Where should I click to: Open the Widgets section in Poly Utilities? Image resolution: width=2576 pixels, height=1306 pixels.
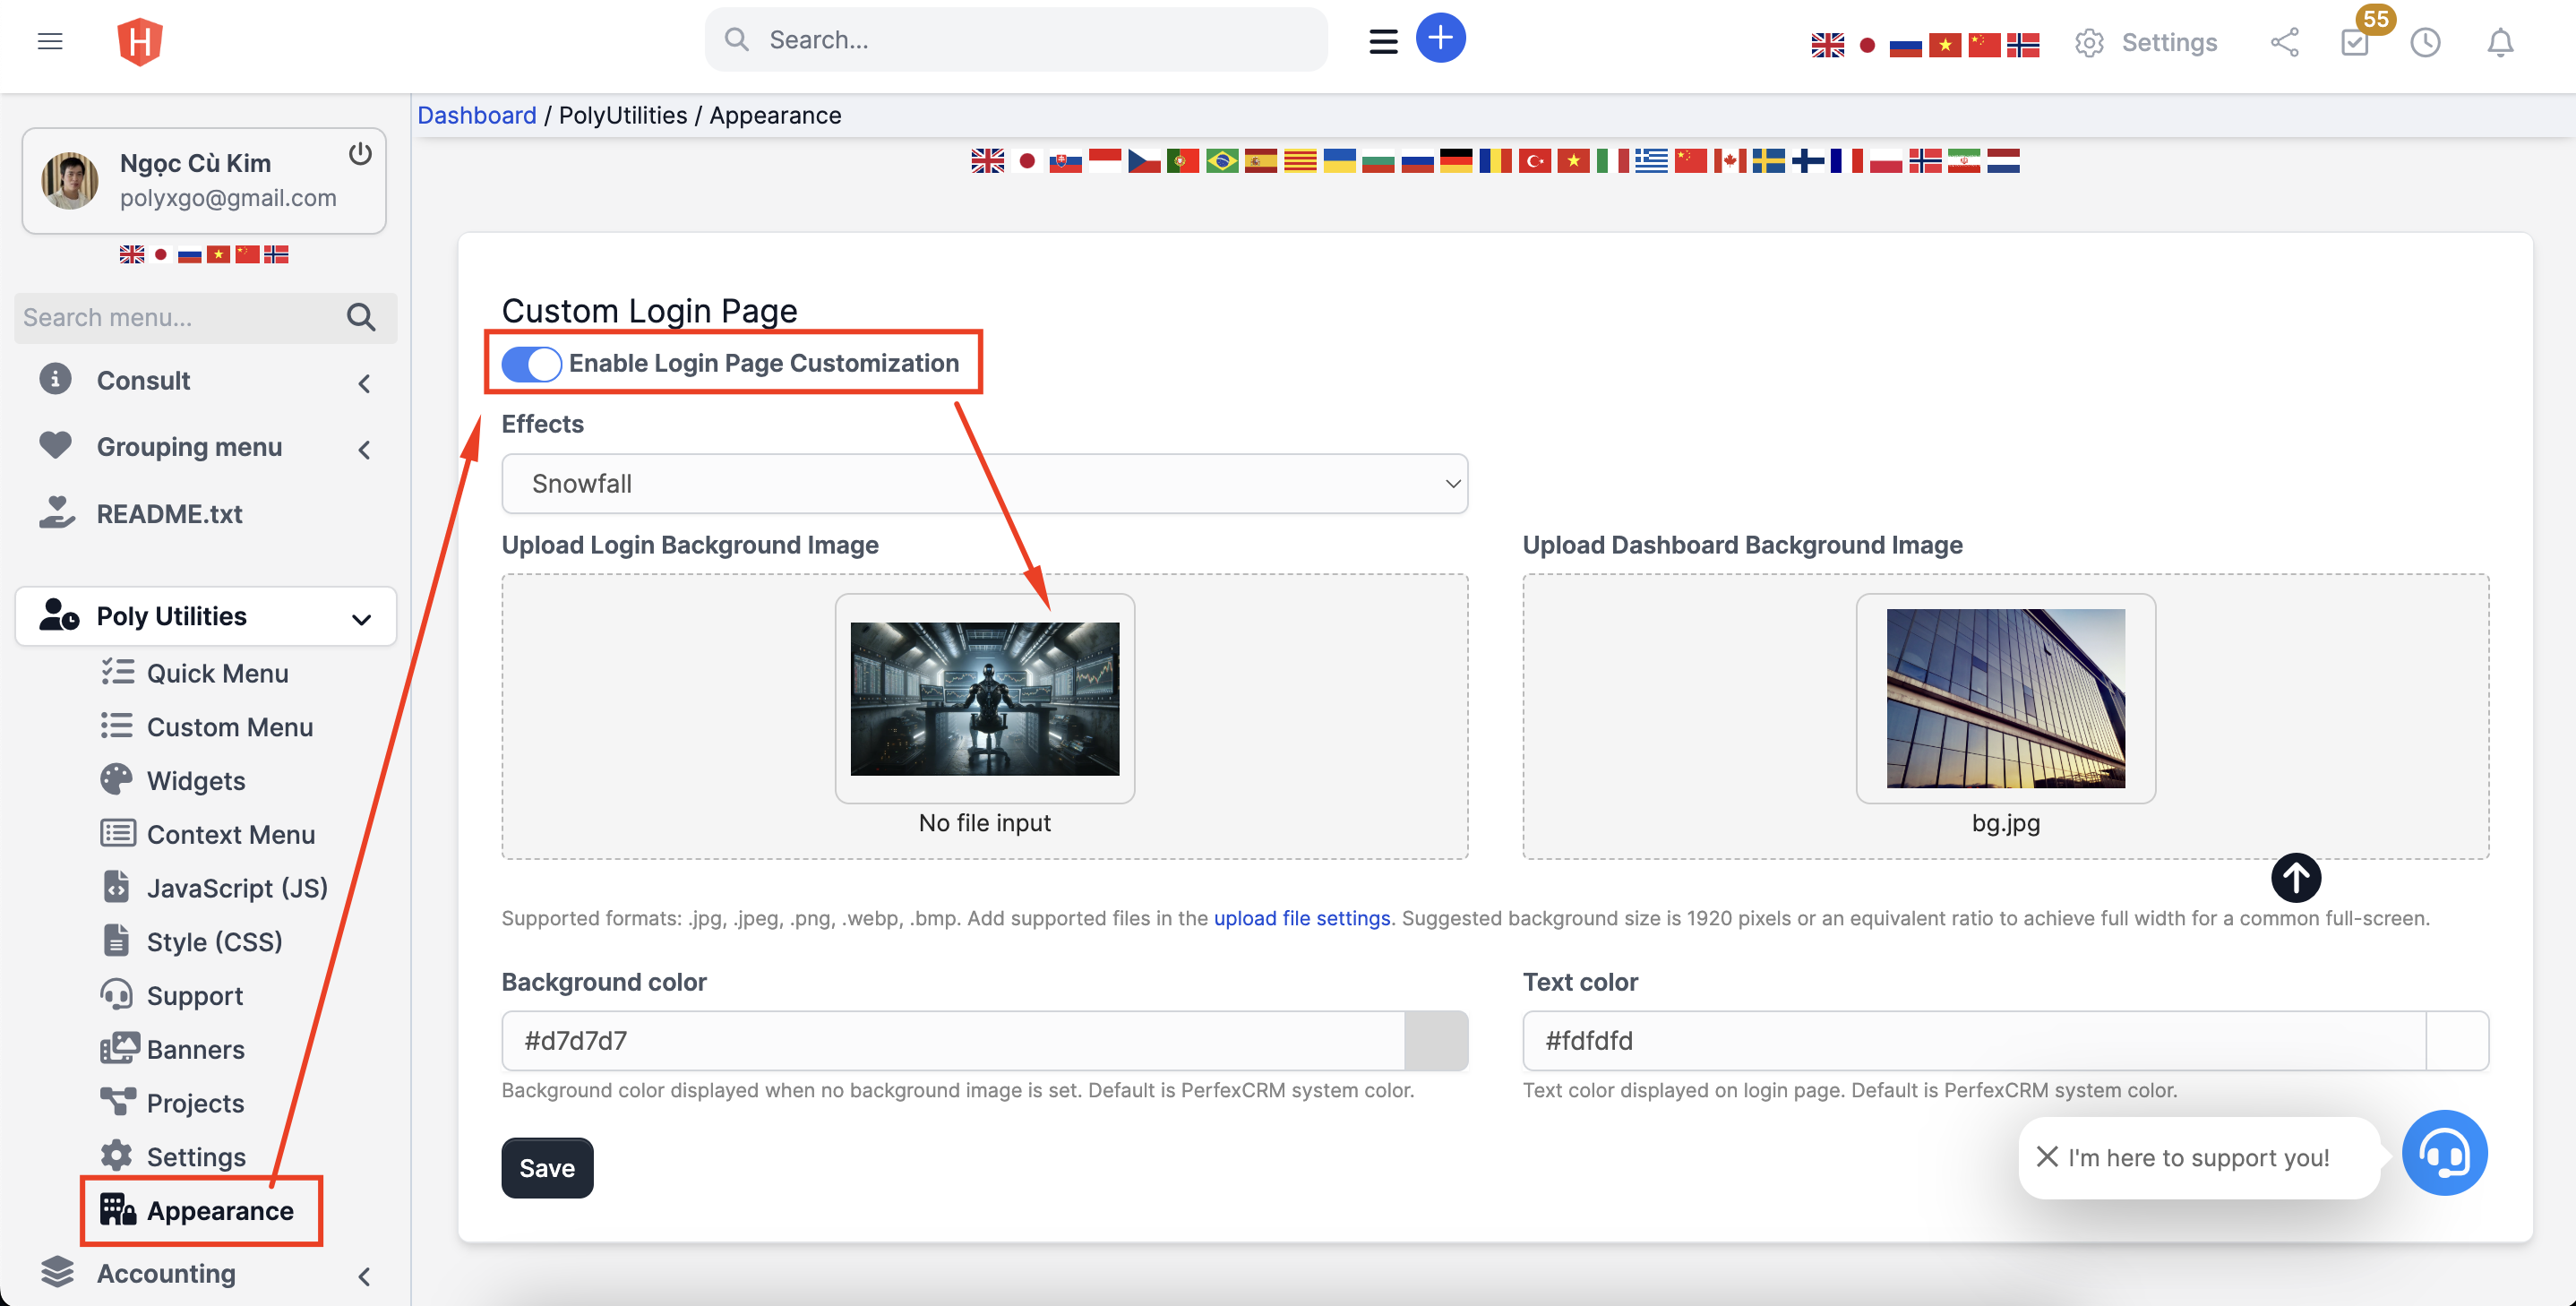click(x=195, y=780)
